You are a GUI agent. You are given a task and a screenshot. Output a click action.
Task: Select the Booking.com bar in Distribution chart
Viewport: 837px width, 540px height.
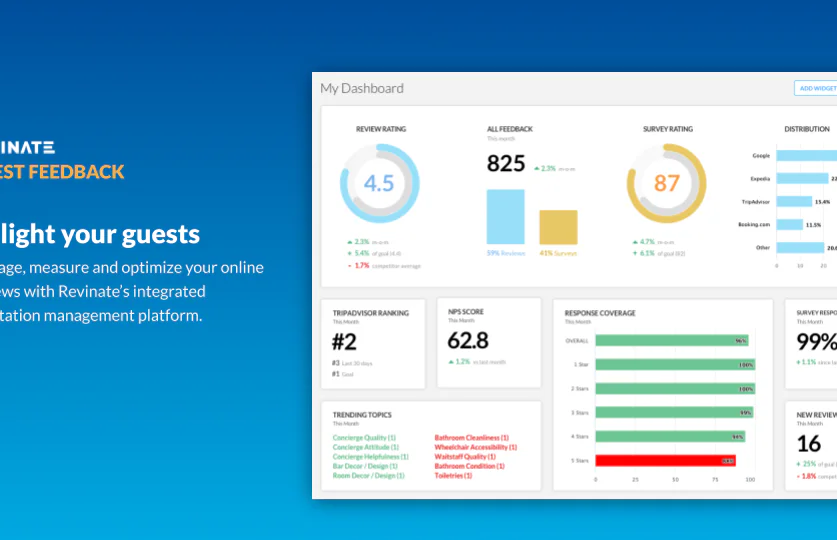[789, 225]
